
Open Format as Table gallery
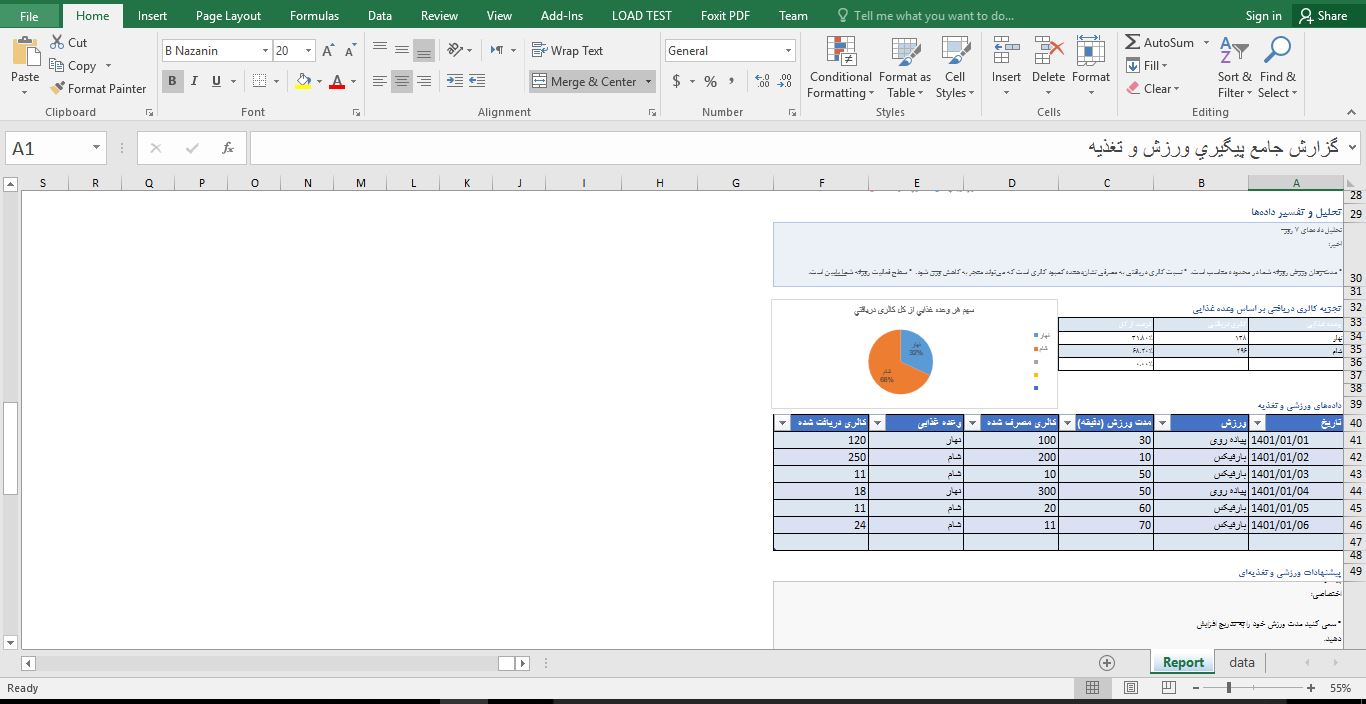(905, 68)
